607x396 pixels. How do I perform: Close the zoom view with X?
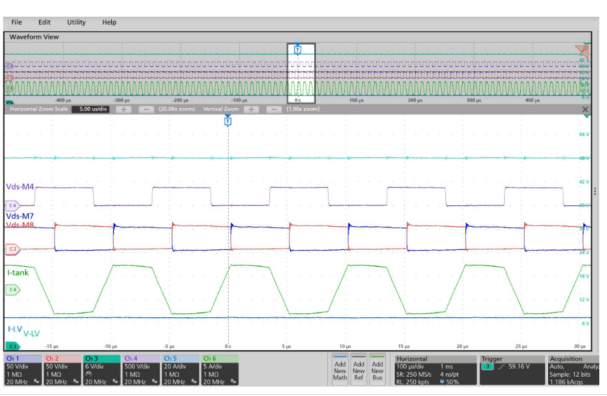[585, 110]
